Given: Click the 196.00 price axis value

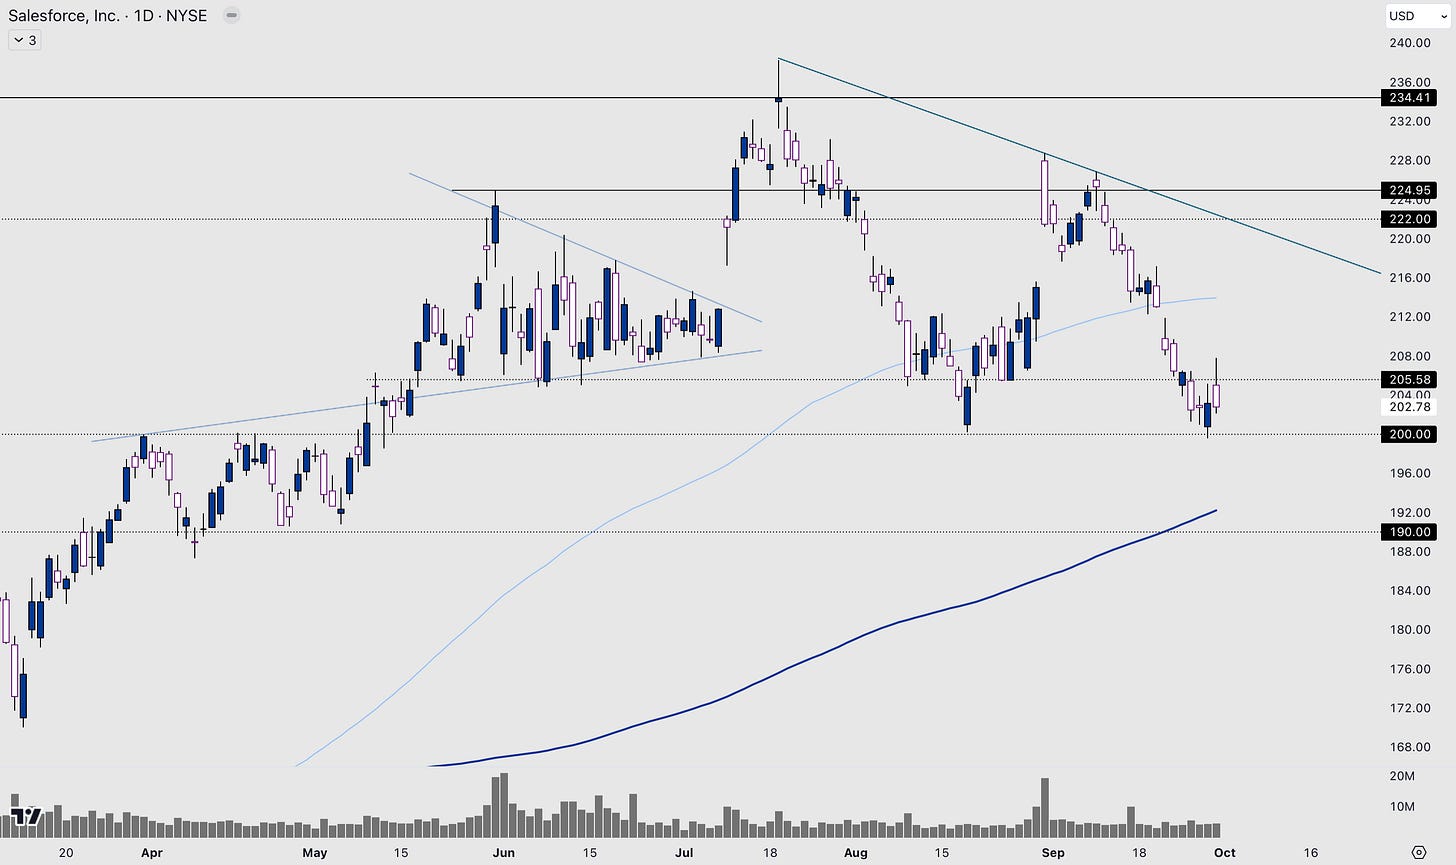Looking at the screenshot, I should (1409, 473).
